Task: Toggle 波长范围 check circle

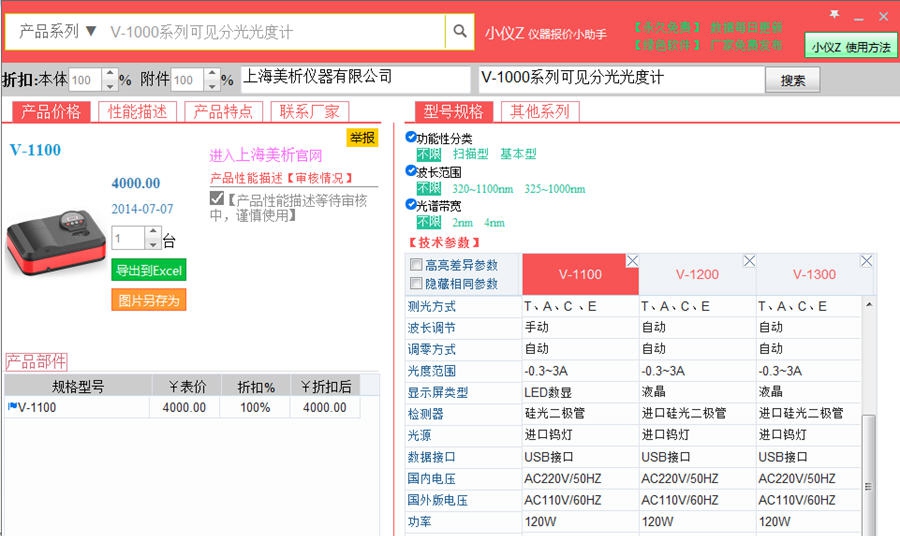Action: pyautogui.click(x=410, y=170)
